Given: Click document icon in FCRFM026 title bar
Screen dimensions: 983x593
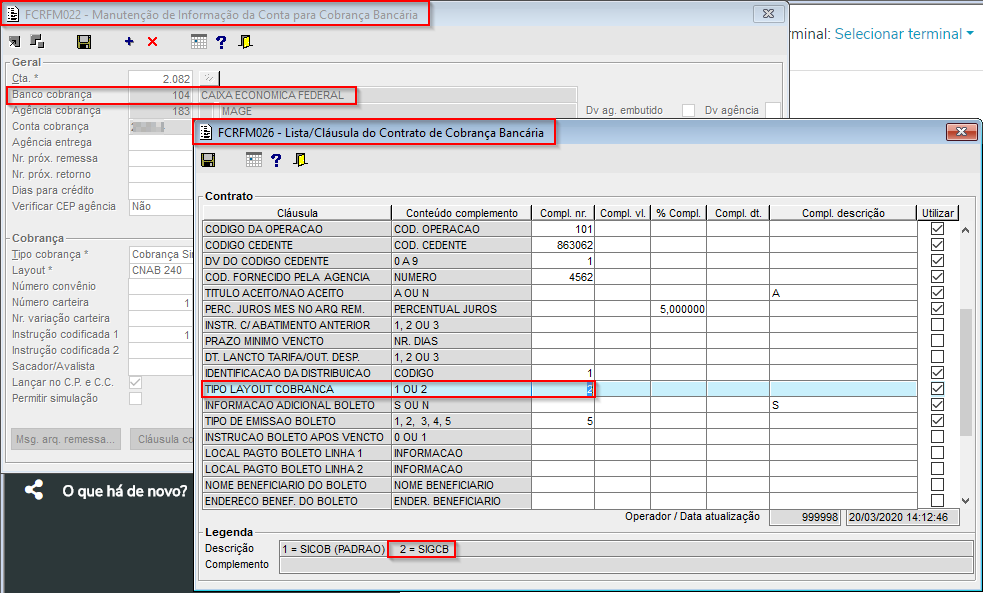Looking at the screenshot, I should [x=206, y=132].
